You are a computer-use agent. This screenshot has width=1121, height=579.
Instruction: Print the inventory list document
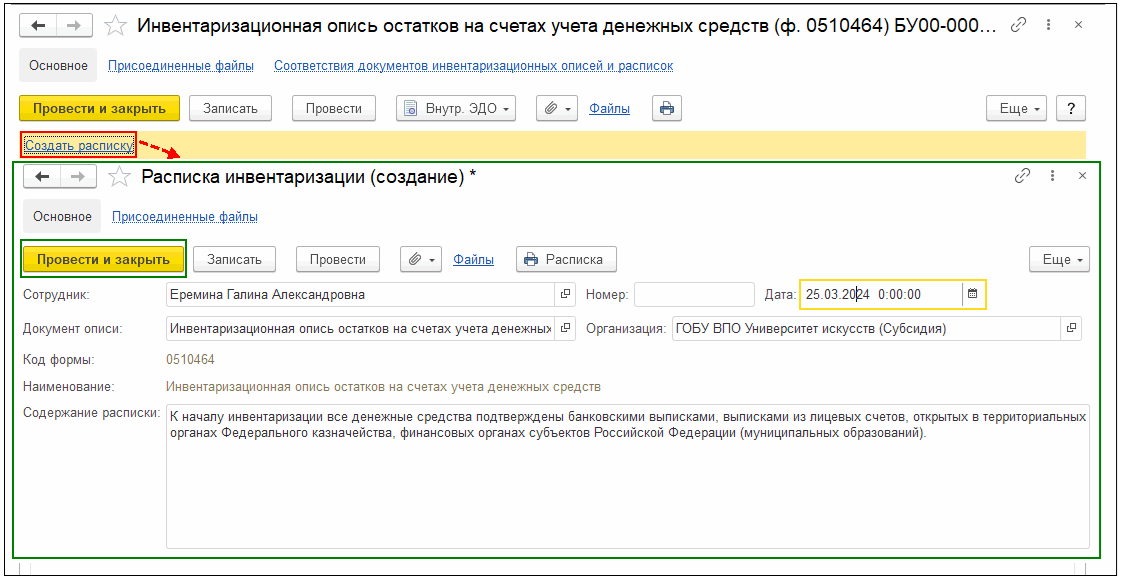[x=666, y=109]
